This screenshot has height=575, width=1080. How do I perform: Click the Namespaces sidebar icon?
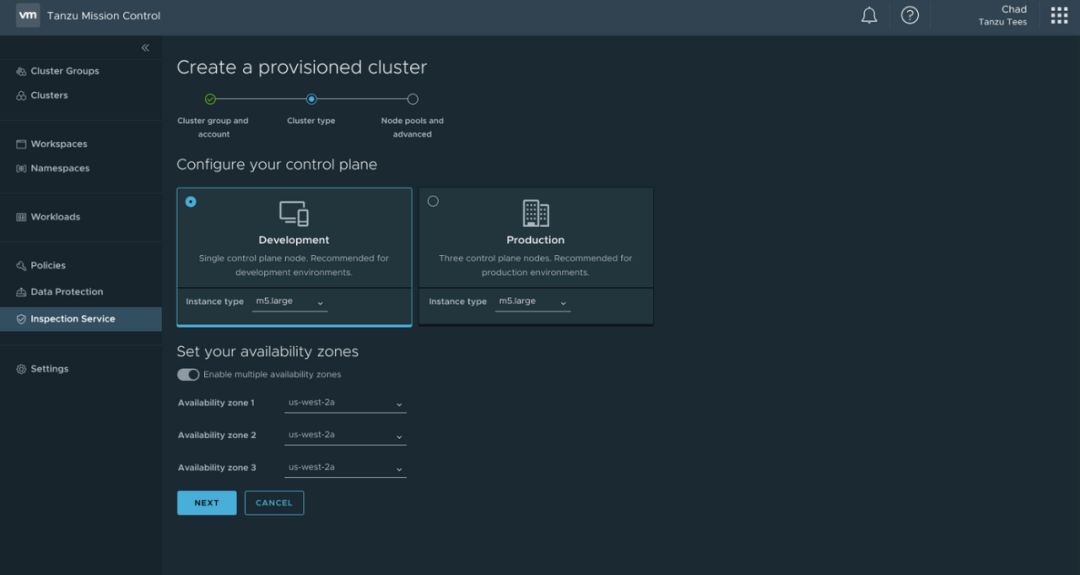(x=21, y=168)
